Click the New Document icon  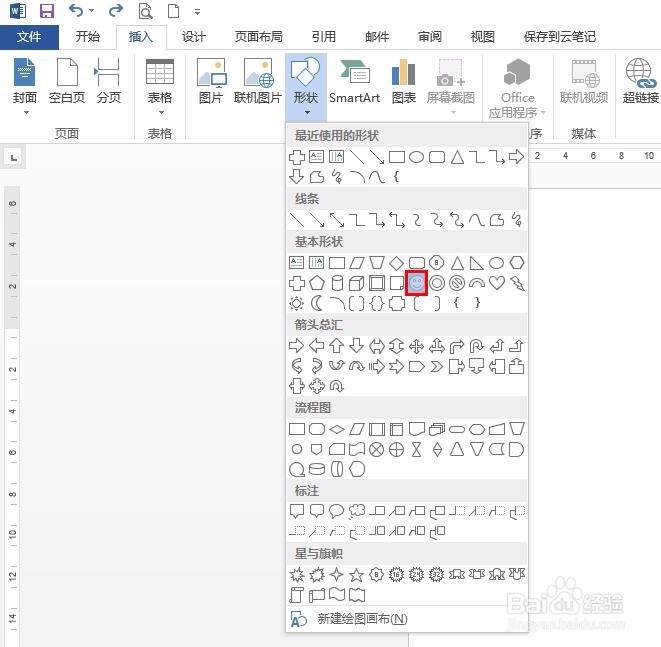tap(173, 11)
